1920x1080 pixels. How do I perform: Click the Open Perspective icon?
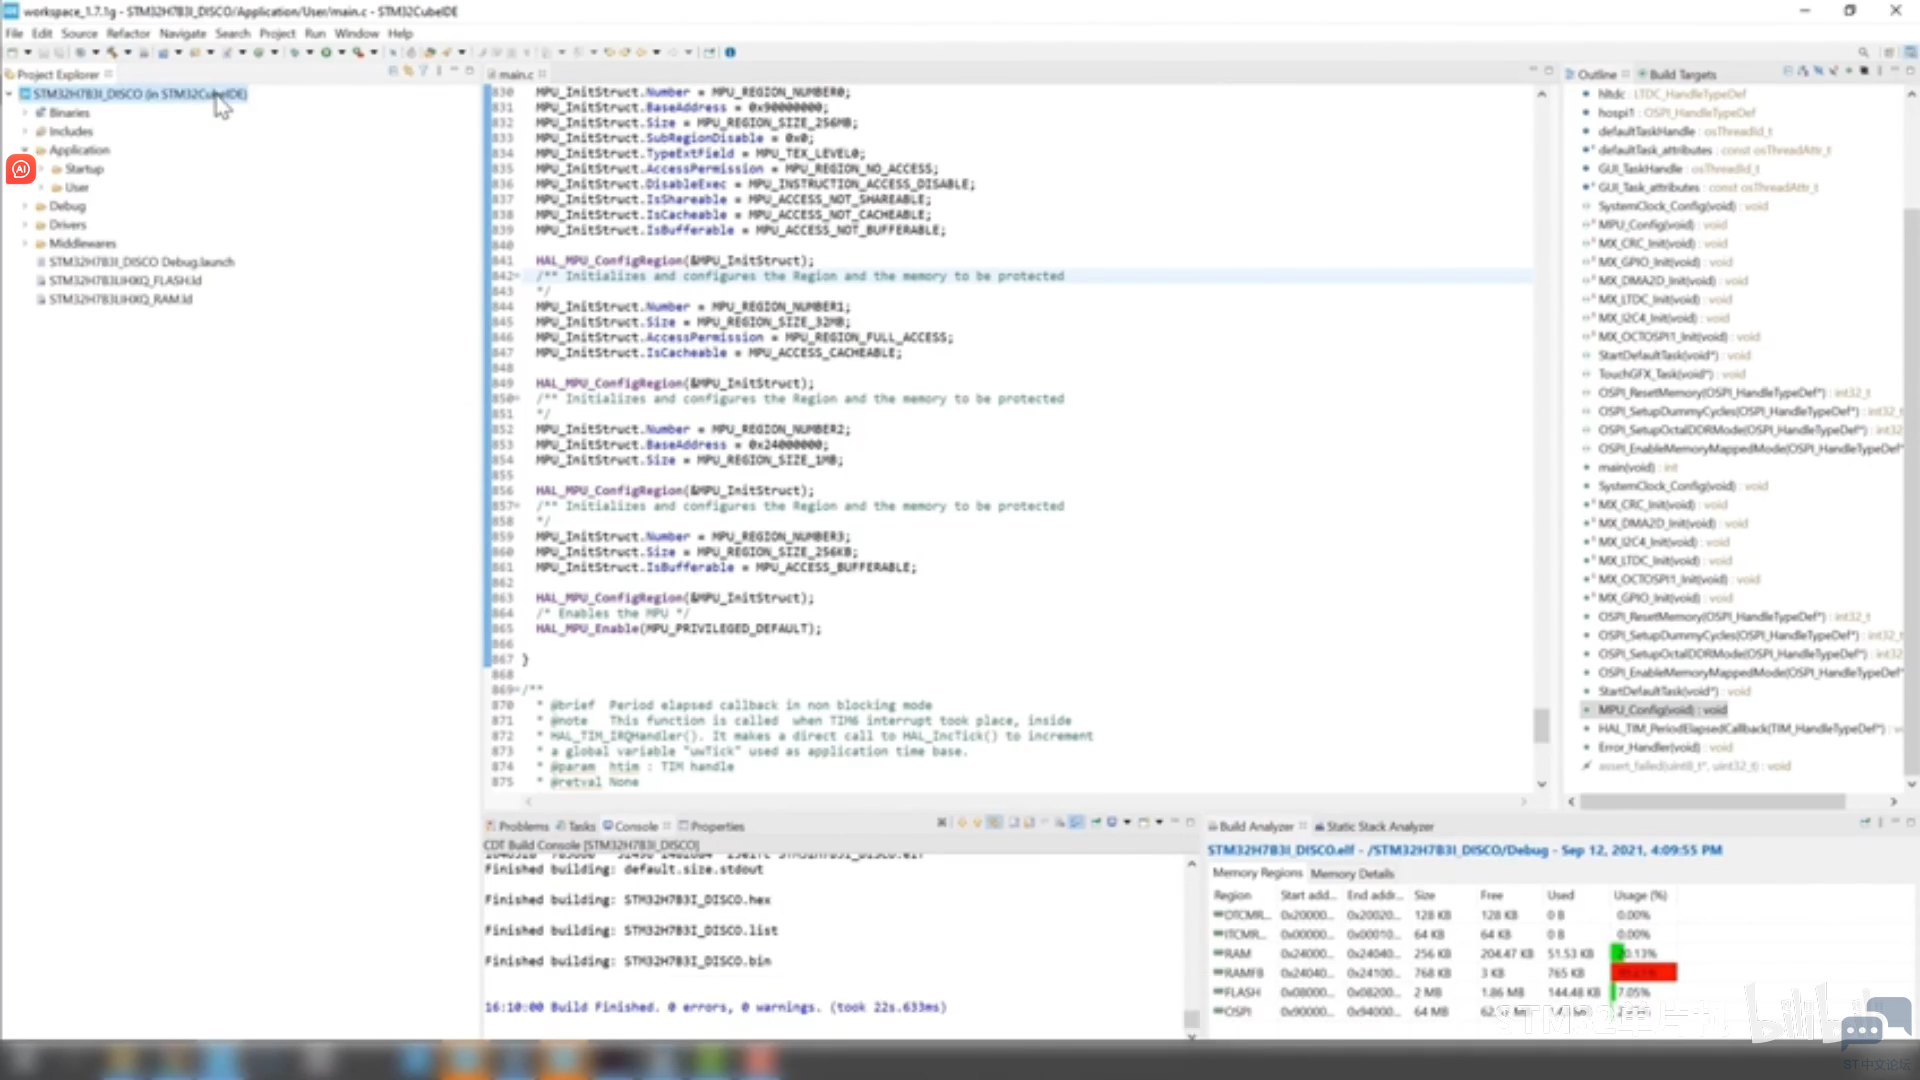click(x=1889, y=52)
